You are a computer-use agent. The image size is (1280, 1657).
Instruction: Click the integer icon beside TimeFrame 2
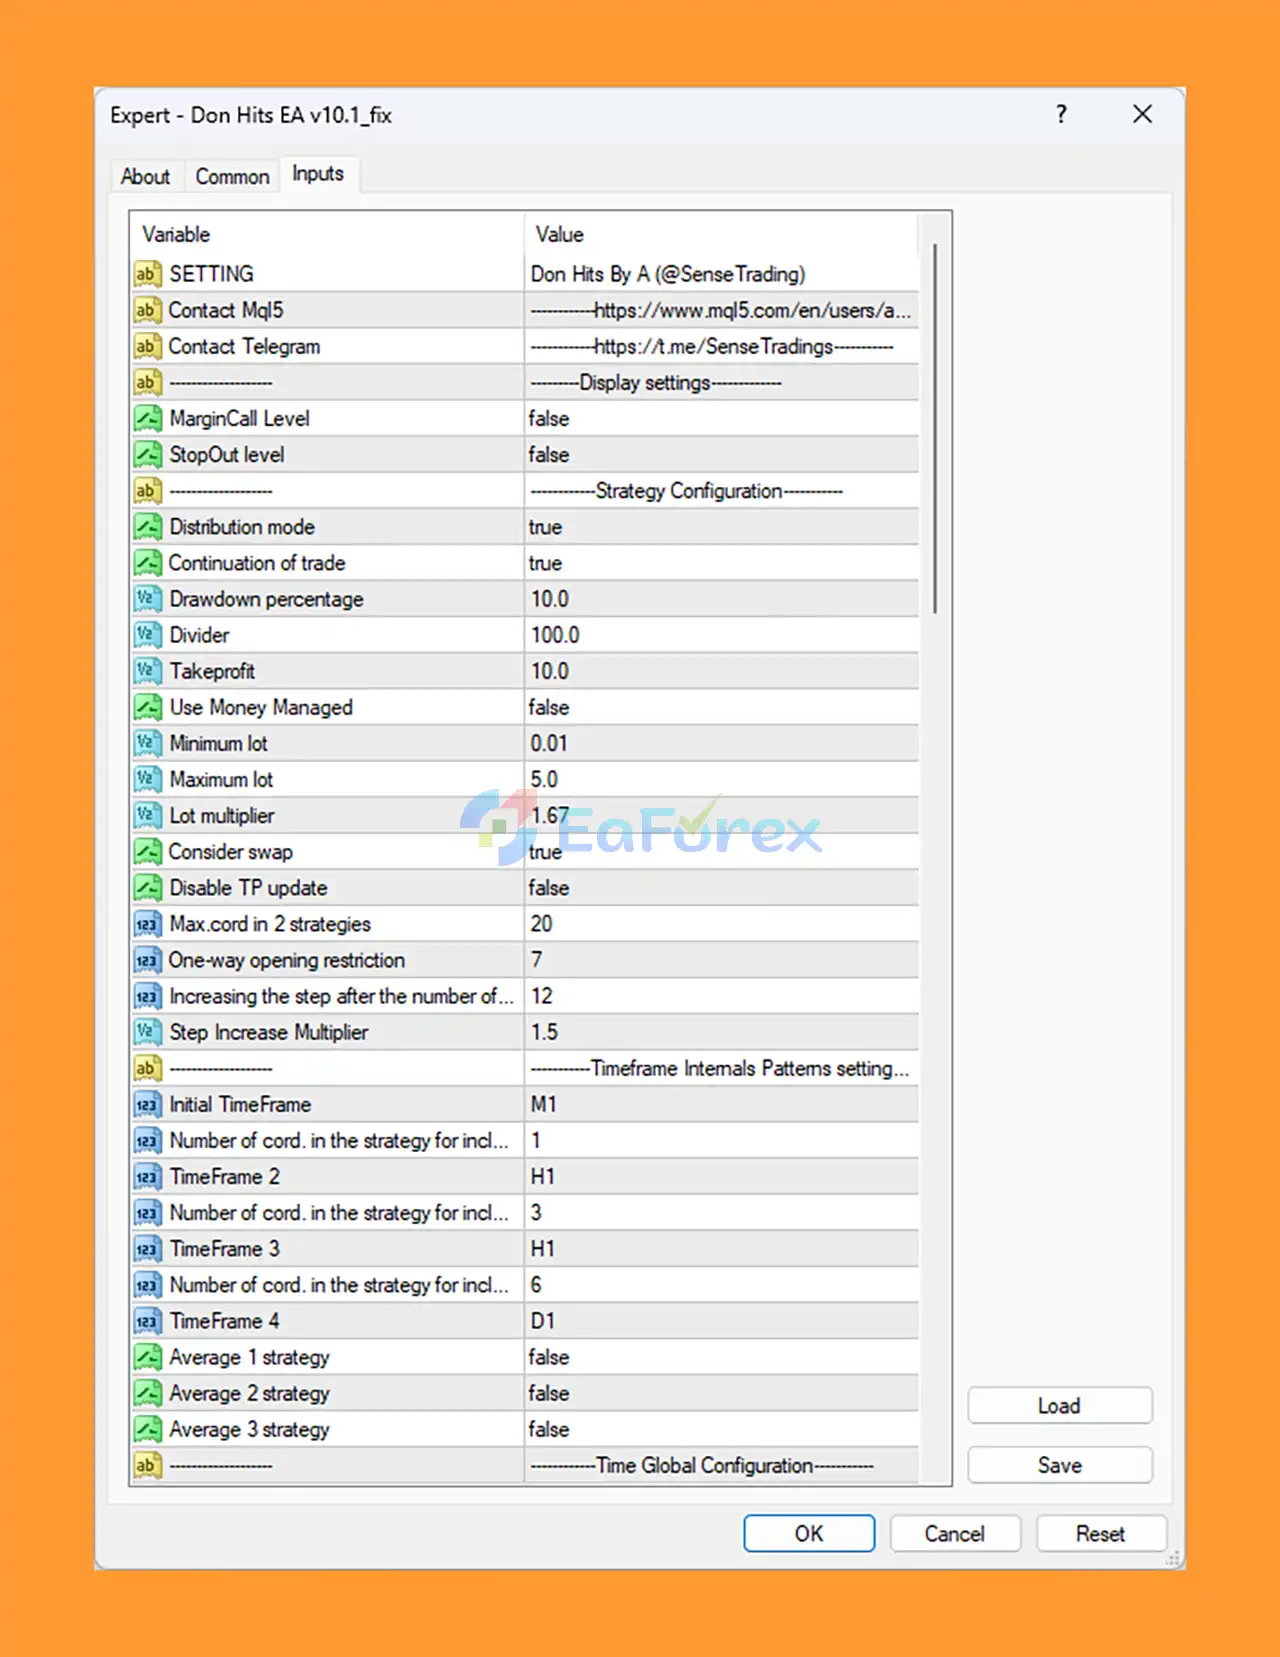click(x=147, y=1176)
